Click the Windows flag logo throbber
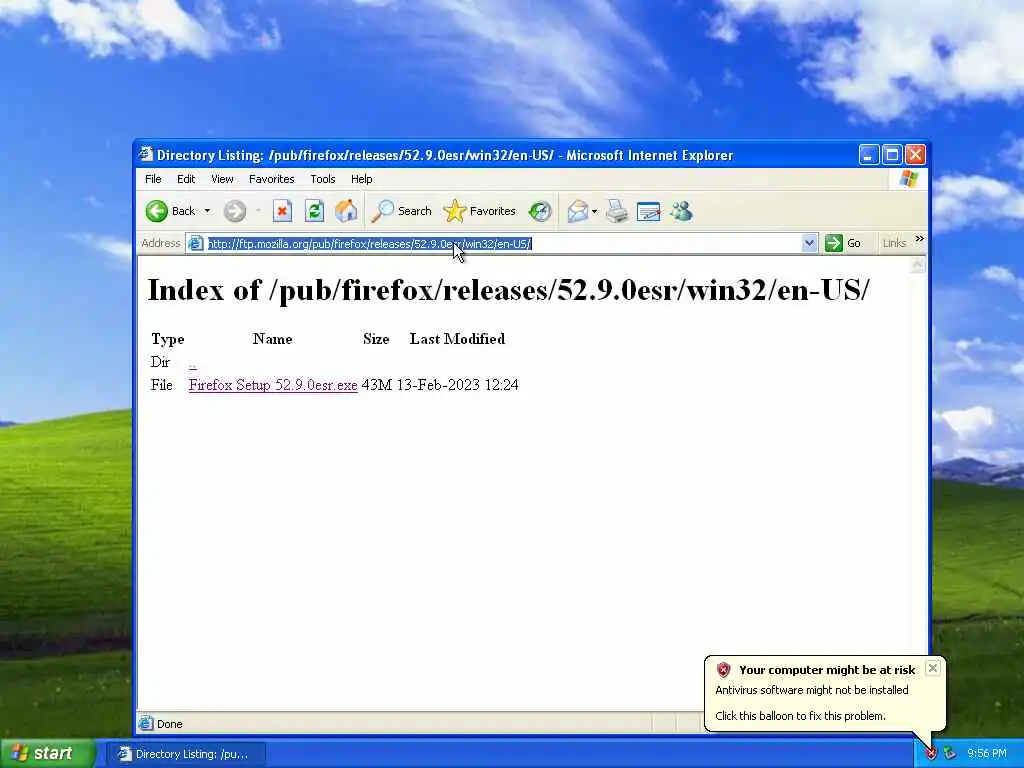The height and width of the screenshot is (768, 1024). pyautogui.click(x=908, y=179)
